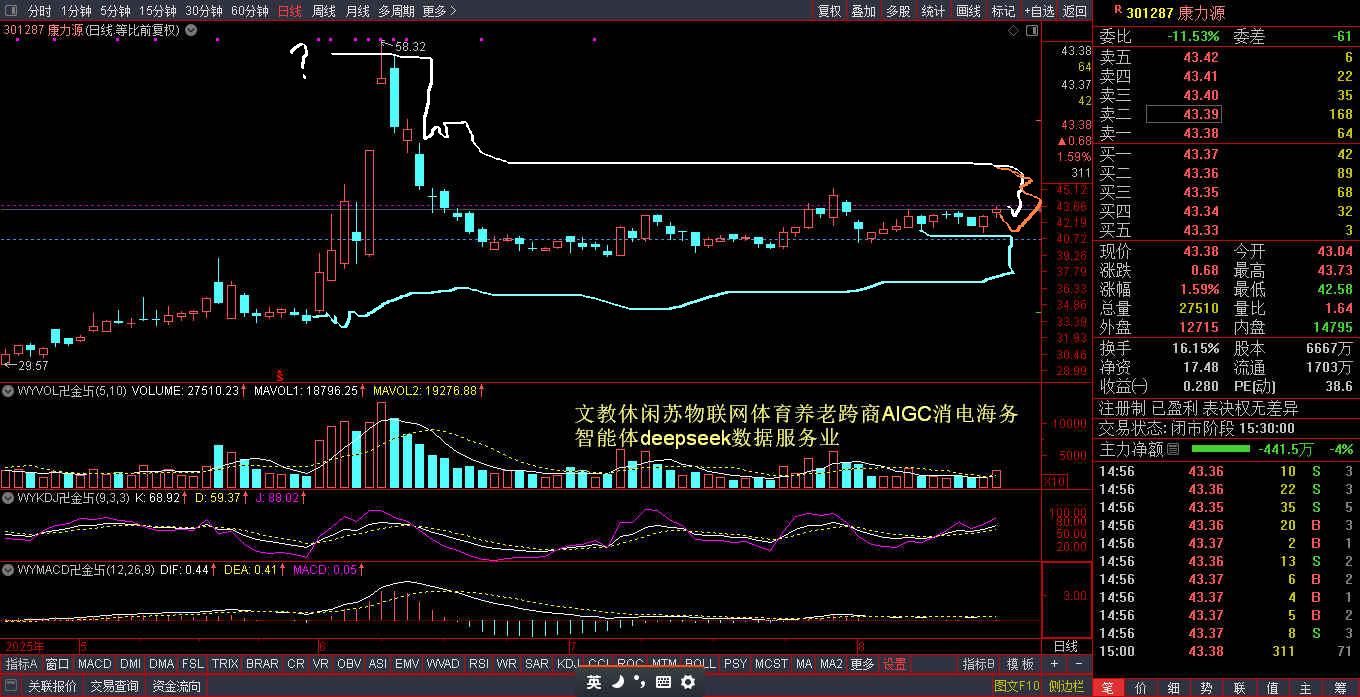Select the 周线 weekly chart tab

tap(324, 11)
